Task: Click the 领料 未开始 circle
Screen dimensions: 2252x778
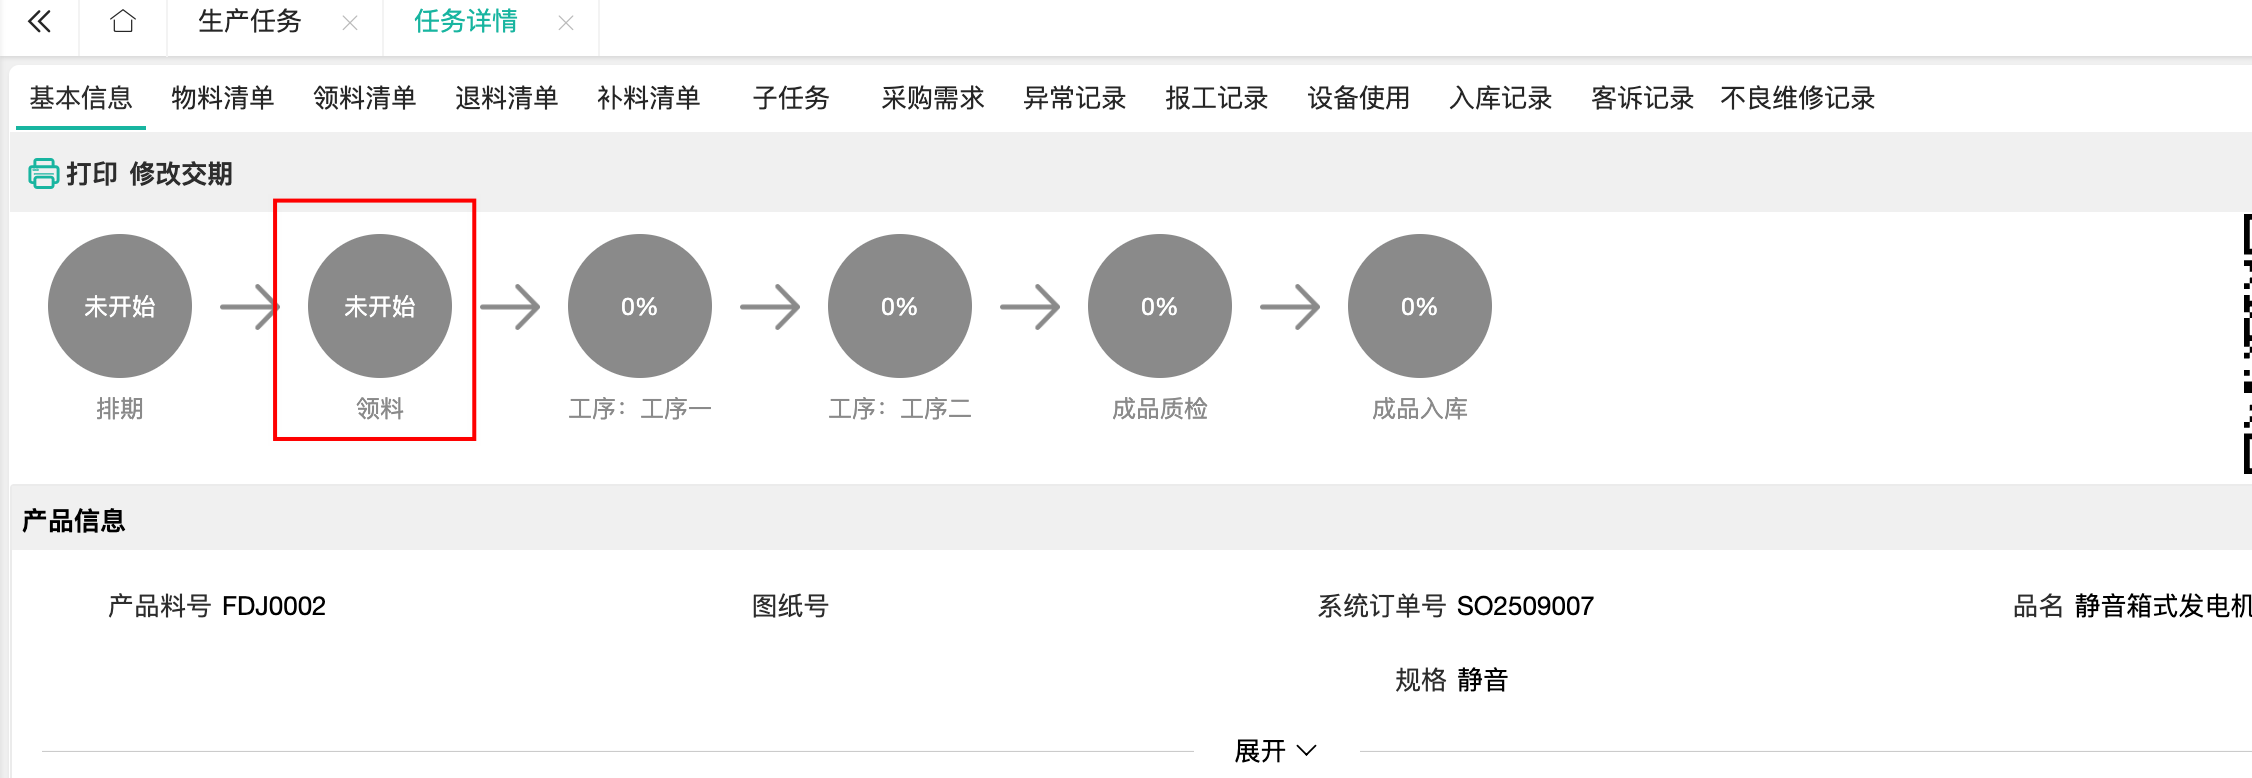Action: 380,306
